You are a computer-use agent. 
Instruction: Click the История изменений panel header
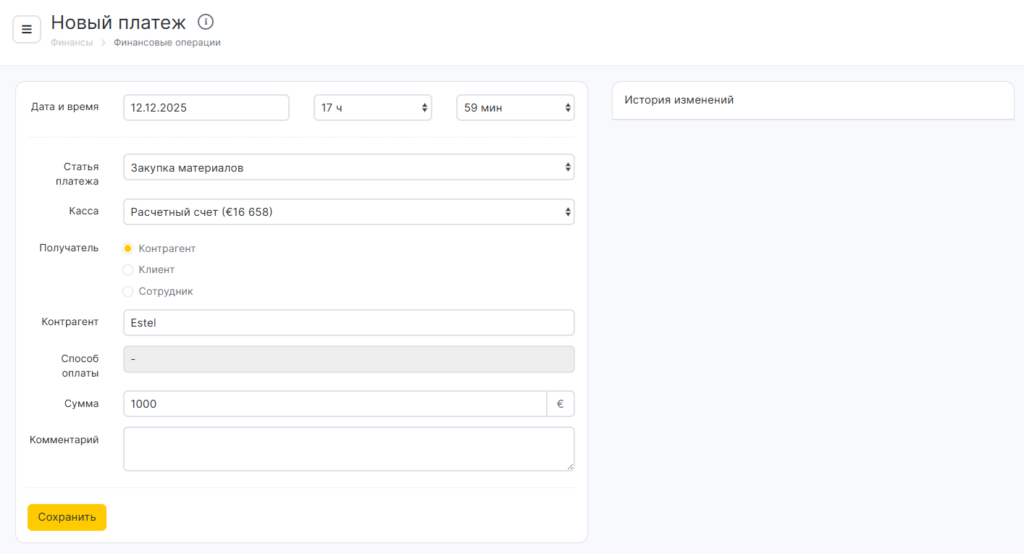coord(812,100)
